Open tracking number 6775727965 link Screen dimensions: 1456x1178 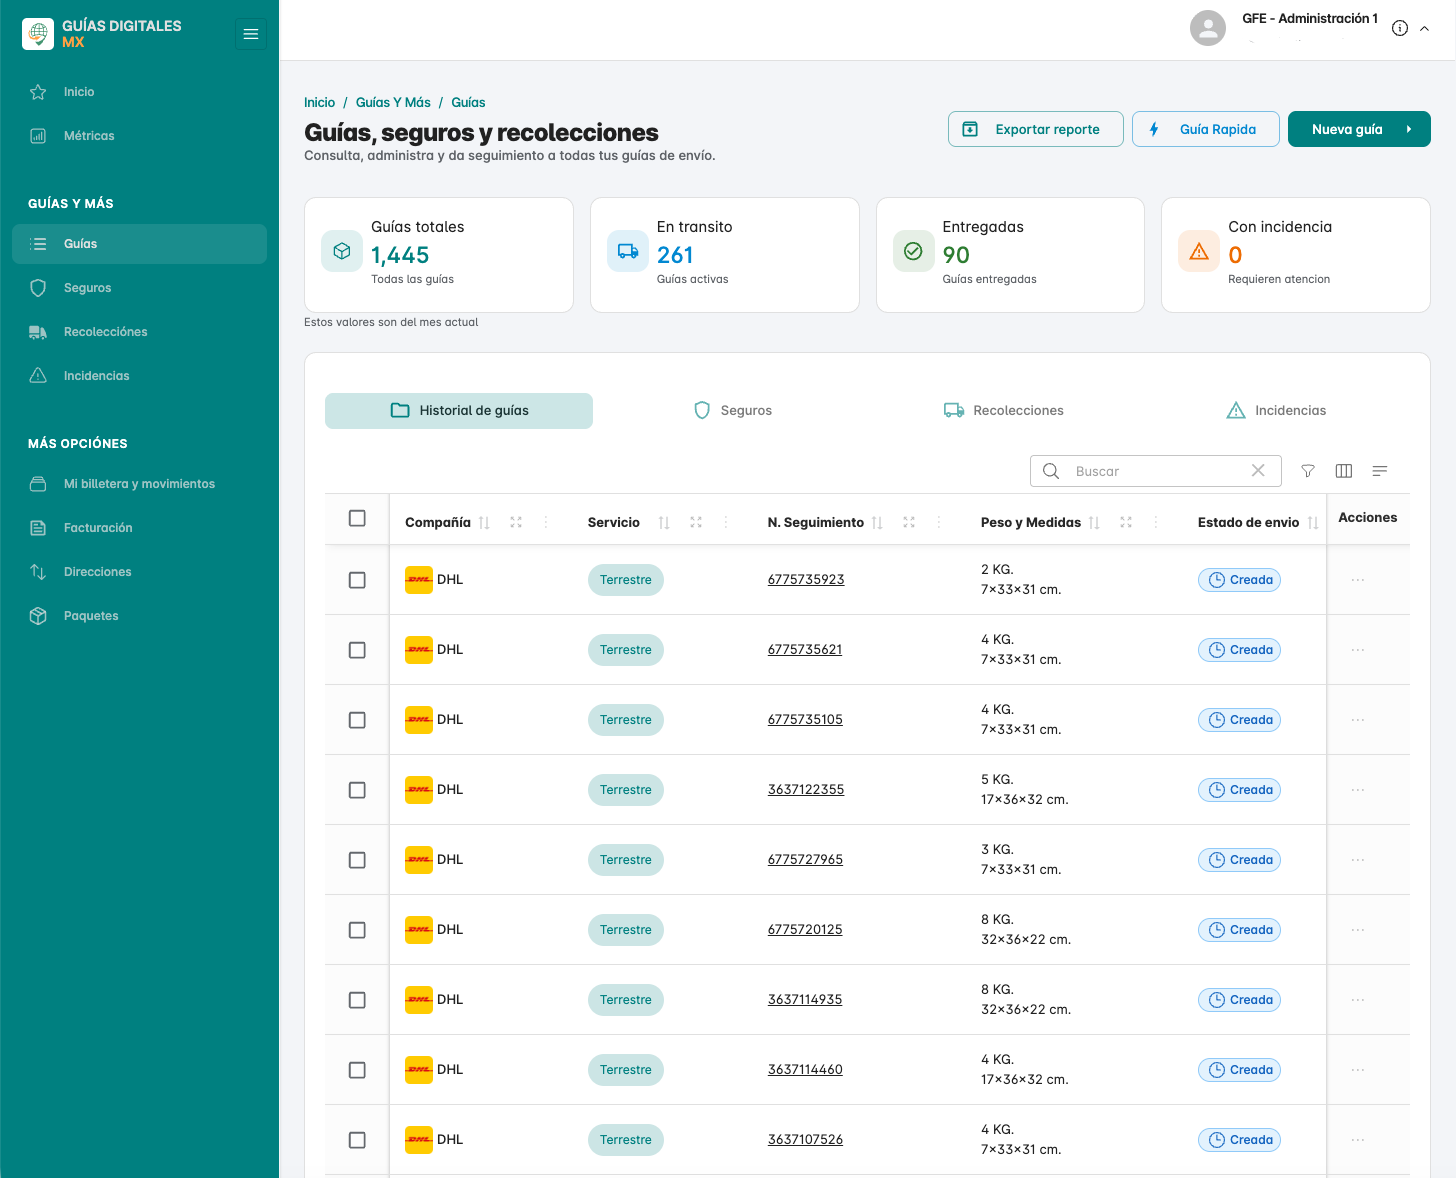[x=805, y=859]
